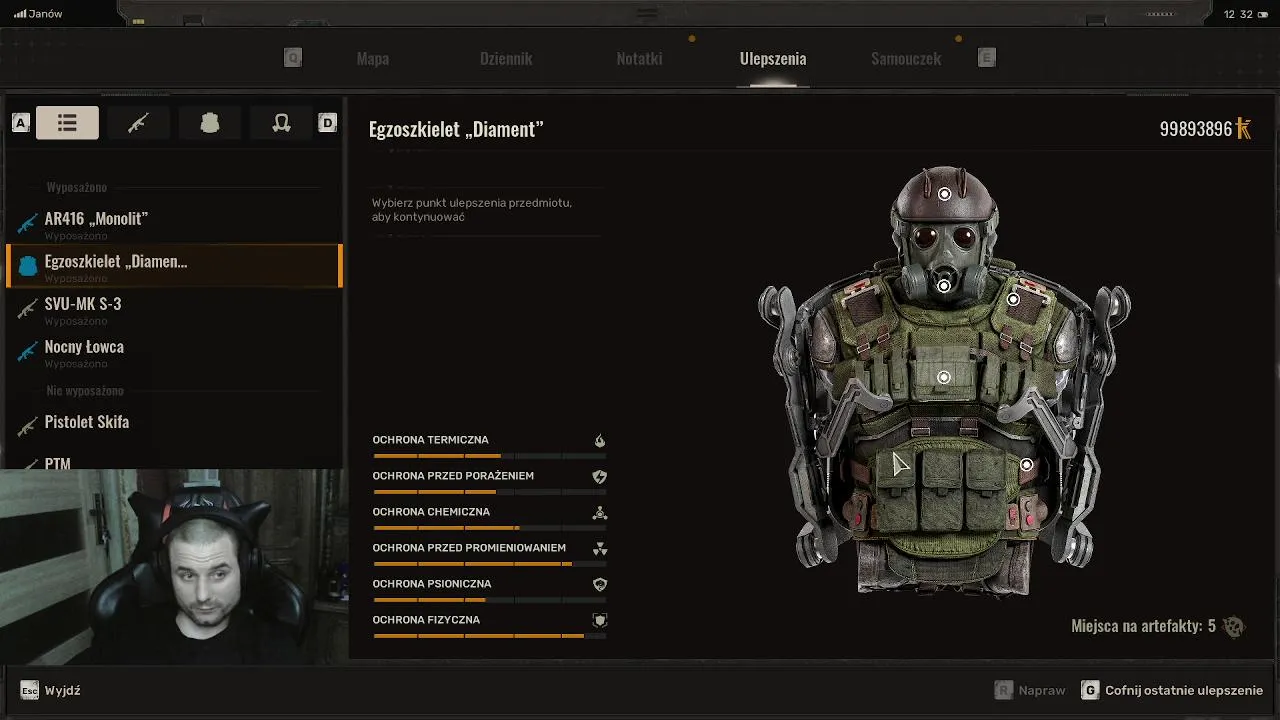
Task: Click the SVU-MK S-3 weapon icon
Action: 27,309
